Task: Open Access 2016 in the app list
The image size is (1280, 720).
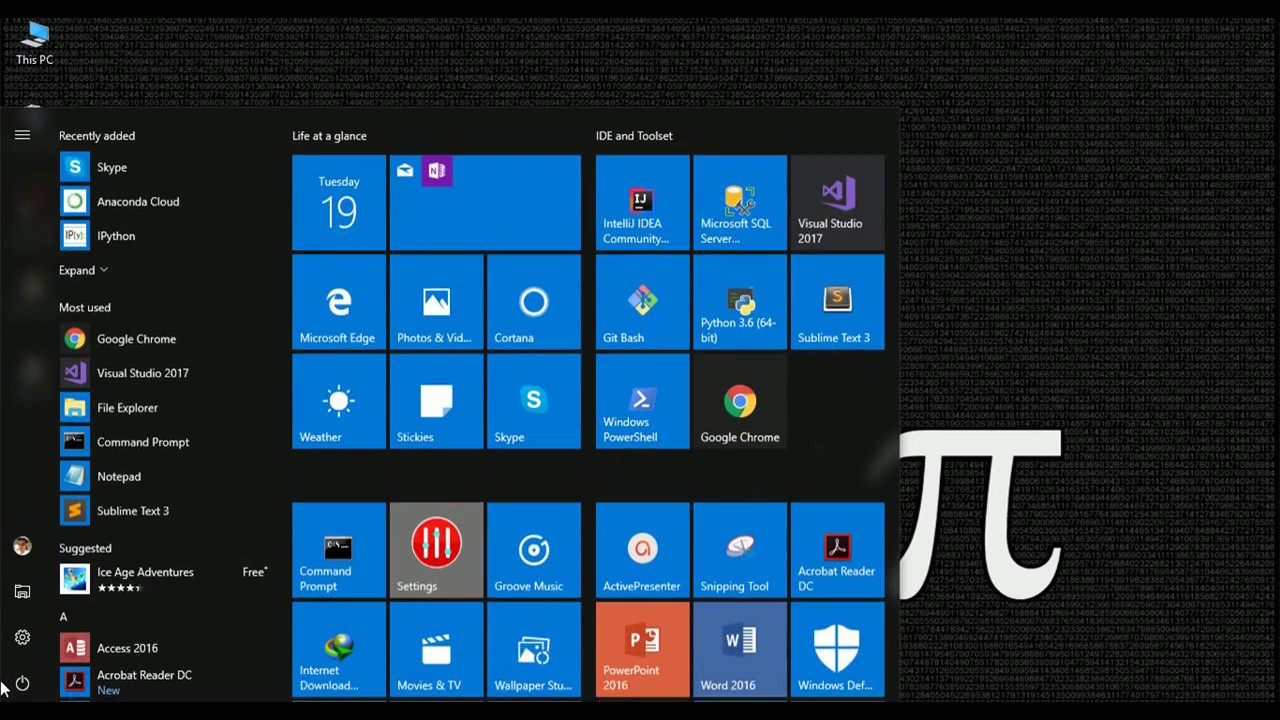Action: pos(164,648)
